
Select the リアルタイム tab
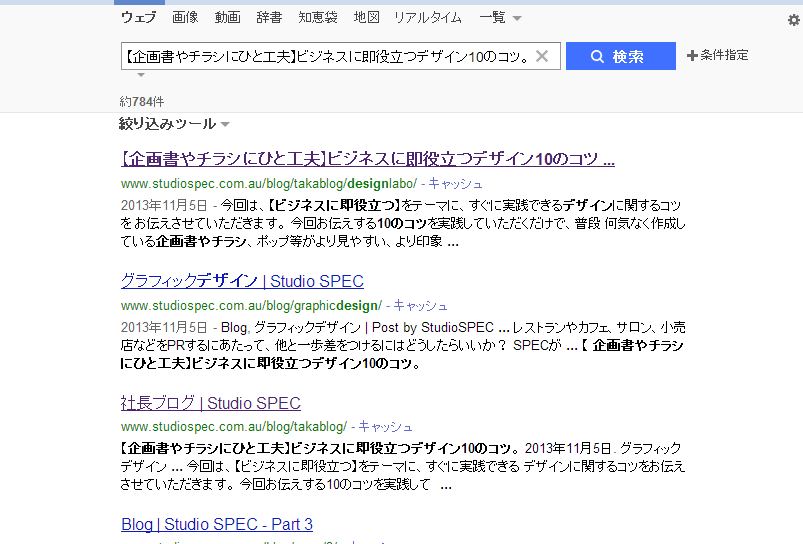[x=428, y=18]
